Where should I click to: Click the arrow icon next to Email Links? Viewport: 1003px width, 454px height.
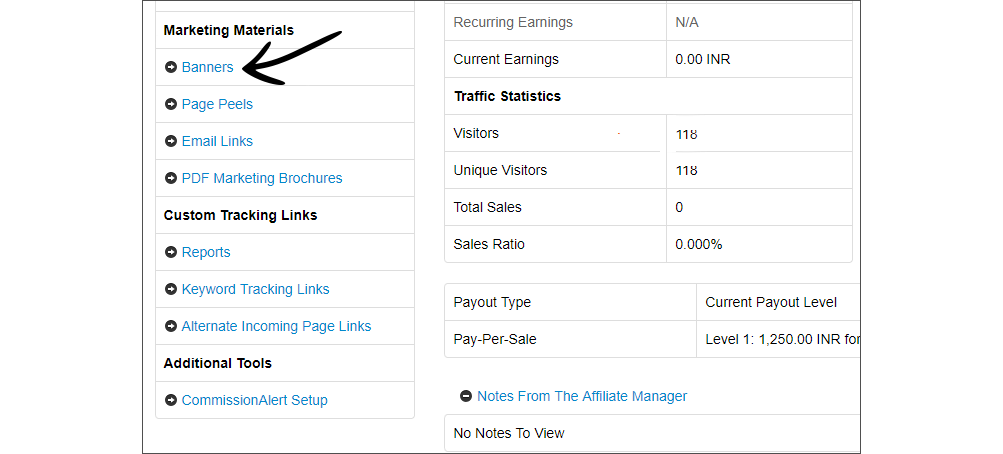(171, 142)
